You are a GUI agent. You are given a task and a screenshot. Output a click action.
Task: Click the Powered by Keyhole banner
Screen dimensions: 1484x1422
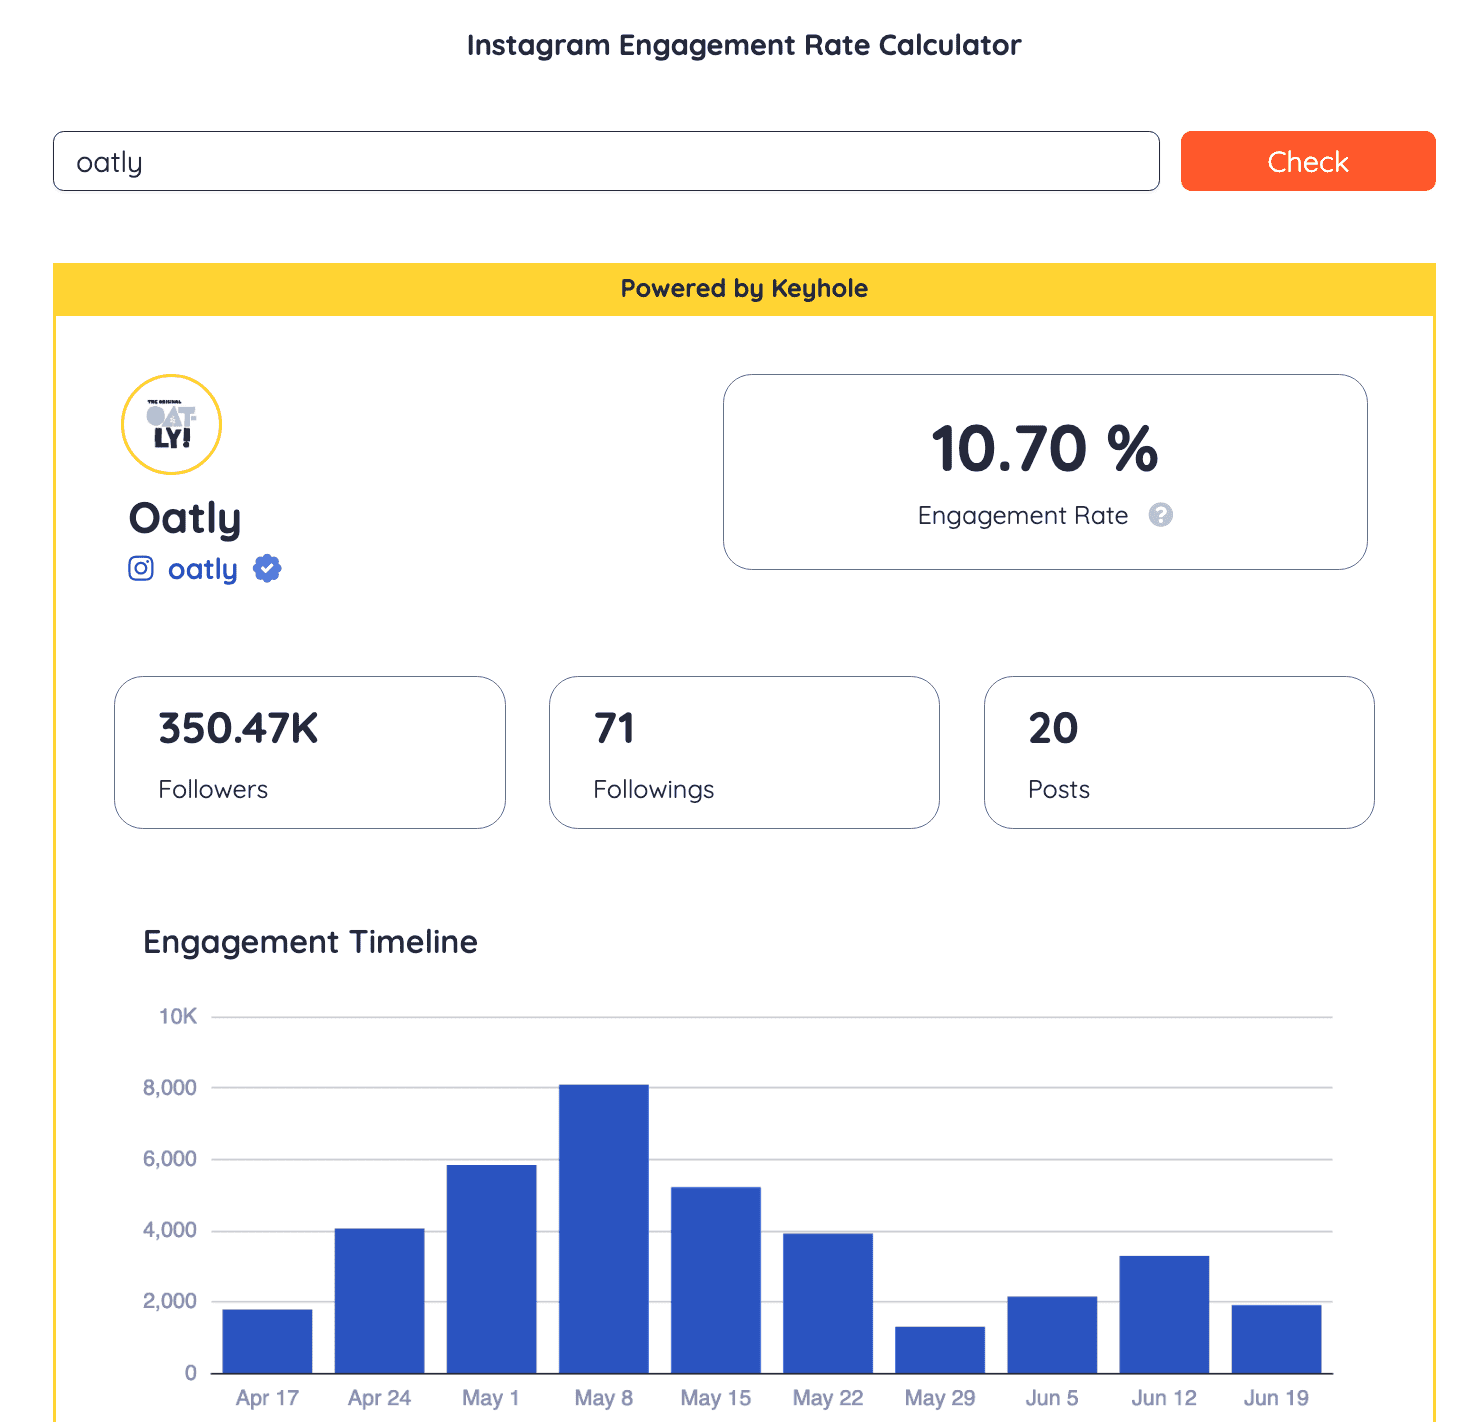(744, 289)
